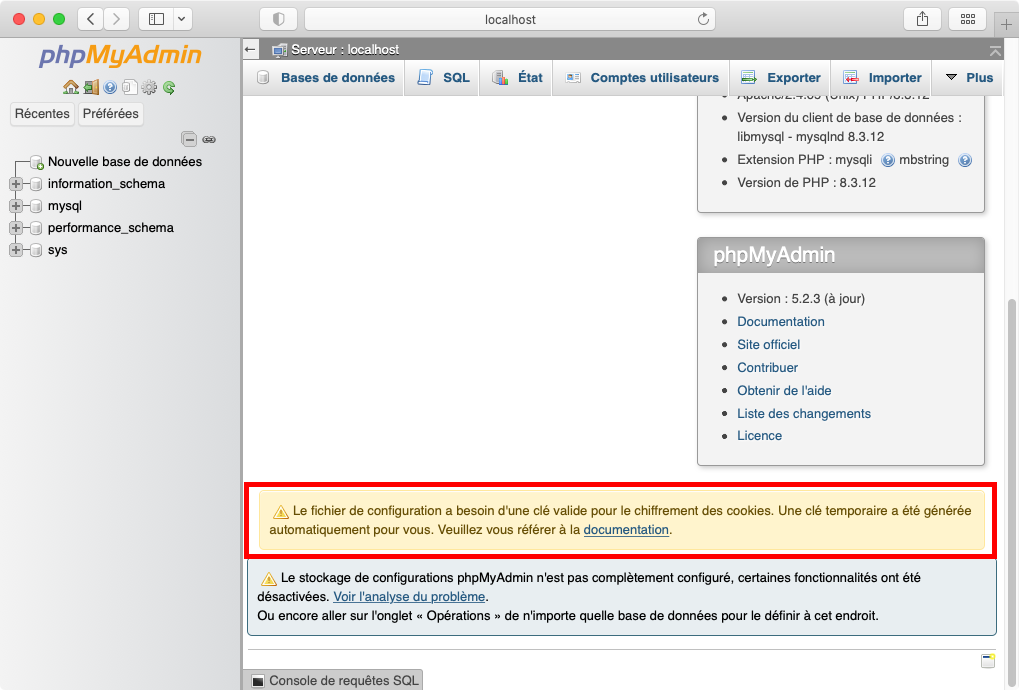Open the 'Voir l'analyse du problème' link
Image resolution: width=1019 pixels, height=690 pixels.
(409, 597)
